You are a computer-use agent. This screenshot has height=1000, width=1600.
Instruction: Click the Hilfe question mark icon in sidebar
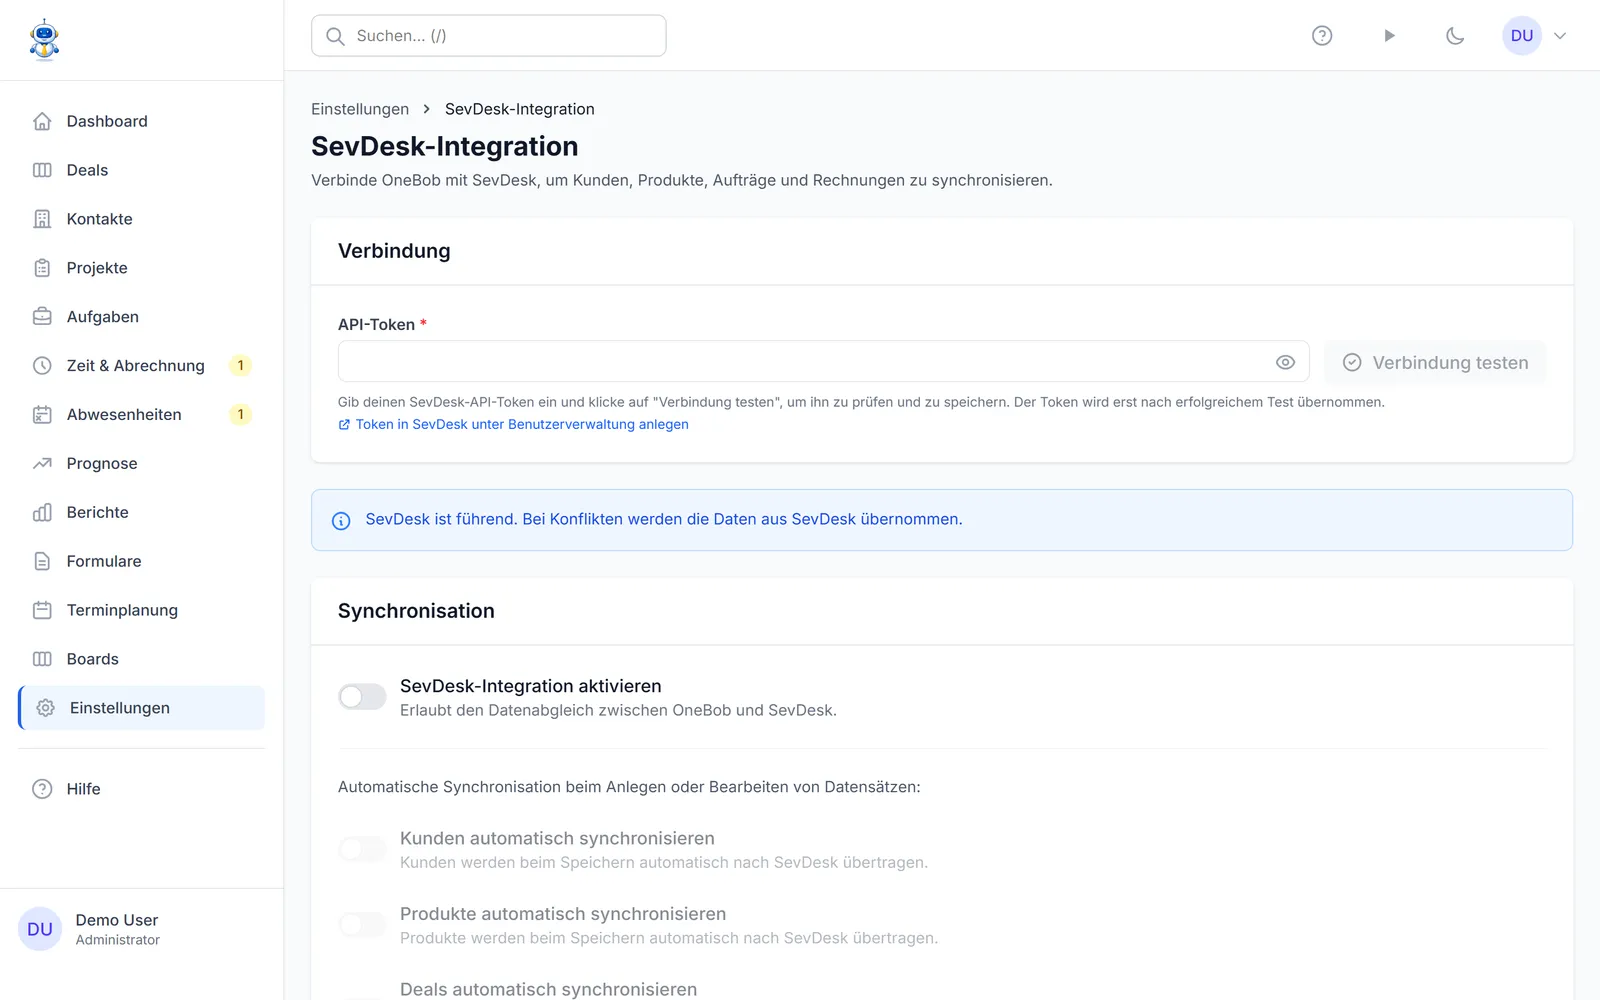[42, 789]
